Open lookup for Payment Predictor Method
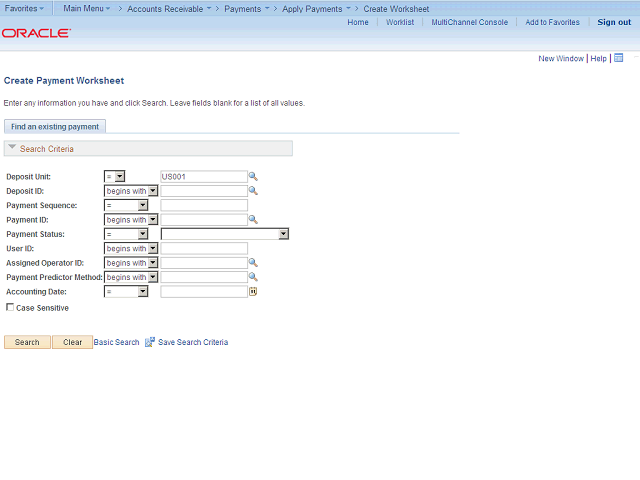Viewport: 640px width, 480px height. (x=253, y=277)
